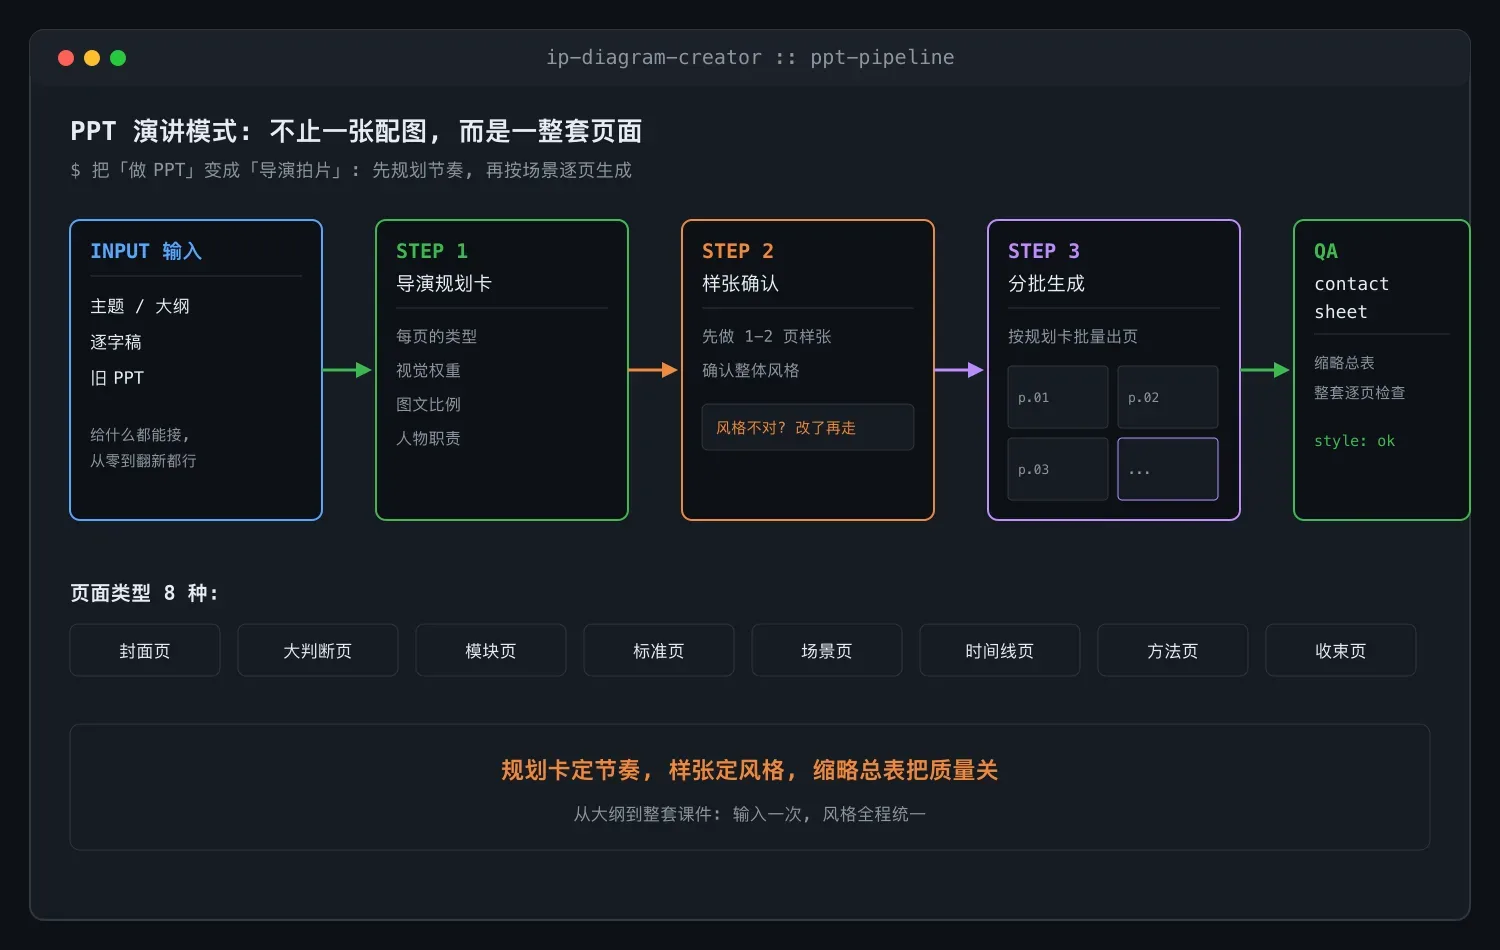Click the red close window dot
Viewport: 1500px width, 950px height.
click(x=66, y=58)
